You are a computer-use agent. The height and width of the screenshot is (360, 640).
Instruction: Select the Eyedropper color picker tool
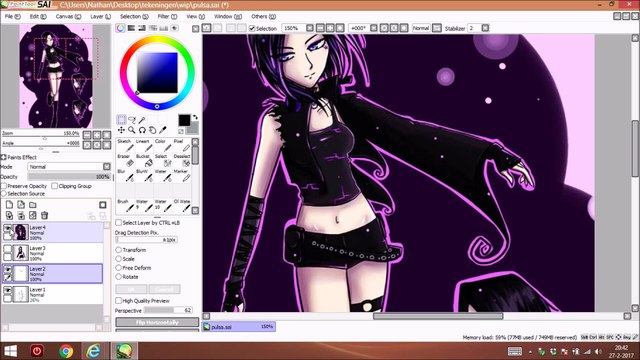pyautogui.click(x=162, y=130)
